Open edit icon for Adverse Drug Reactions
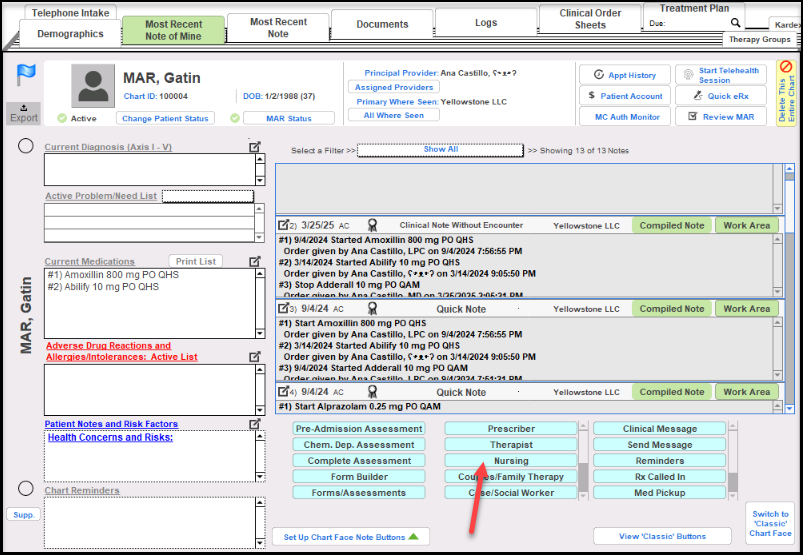Image resolution: width=803 pixels, height=555 pixels. [x=255, y=356]
